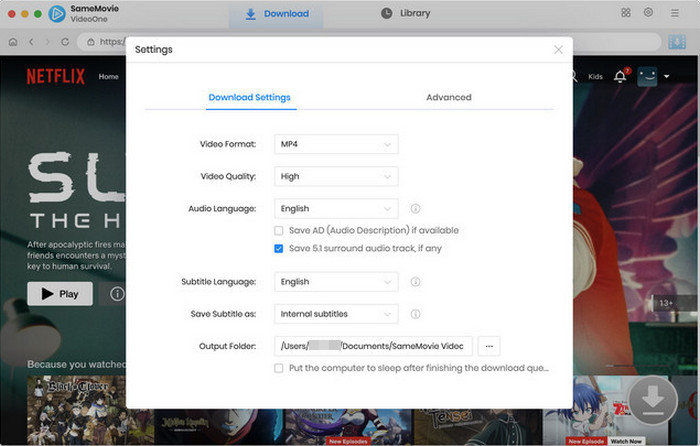Open the Save Subtitle as dropdown

pyautogui.click(x=336, y=313)
